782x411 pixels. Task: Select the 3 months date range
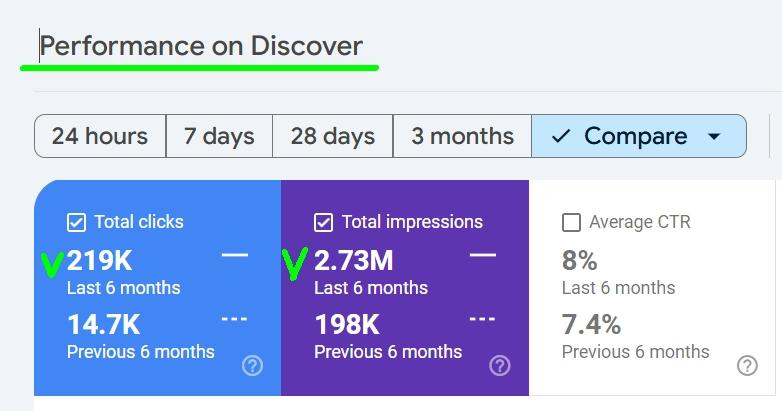[x=462, y=136]
